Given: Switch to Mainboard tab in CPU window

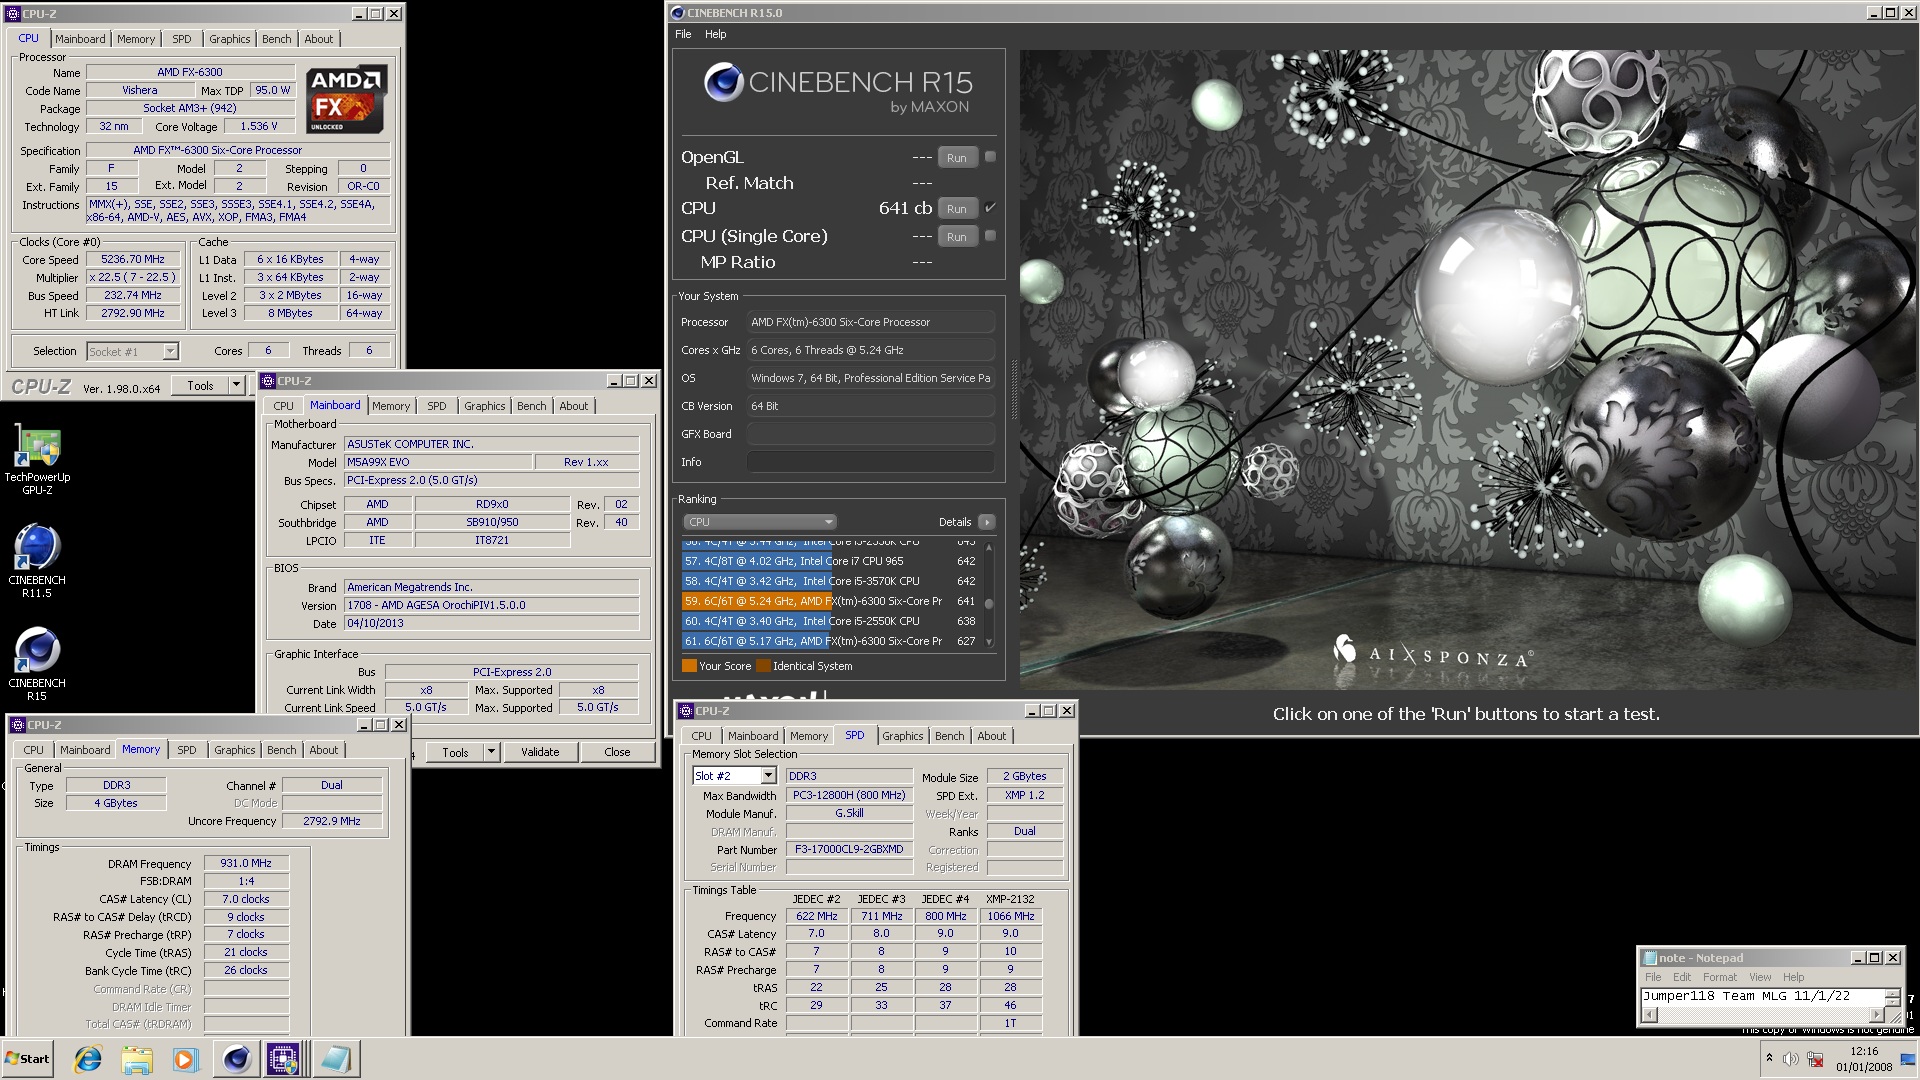Looking at the screenshot, I should (x=80, y=39).
